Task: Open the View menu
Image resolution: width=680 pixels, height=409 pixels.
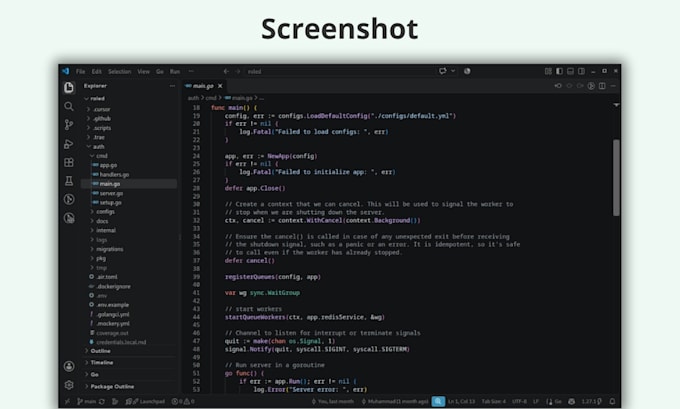Action: 144,72
